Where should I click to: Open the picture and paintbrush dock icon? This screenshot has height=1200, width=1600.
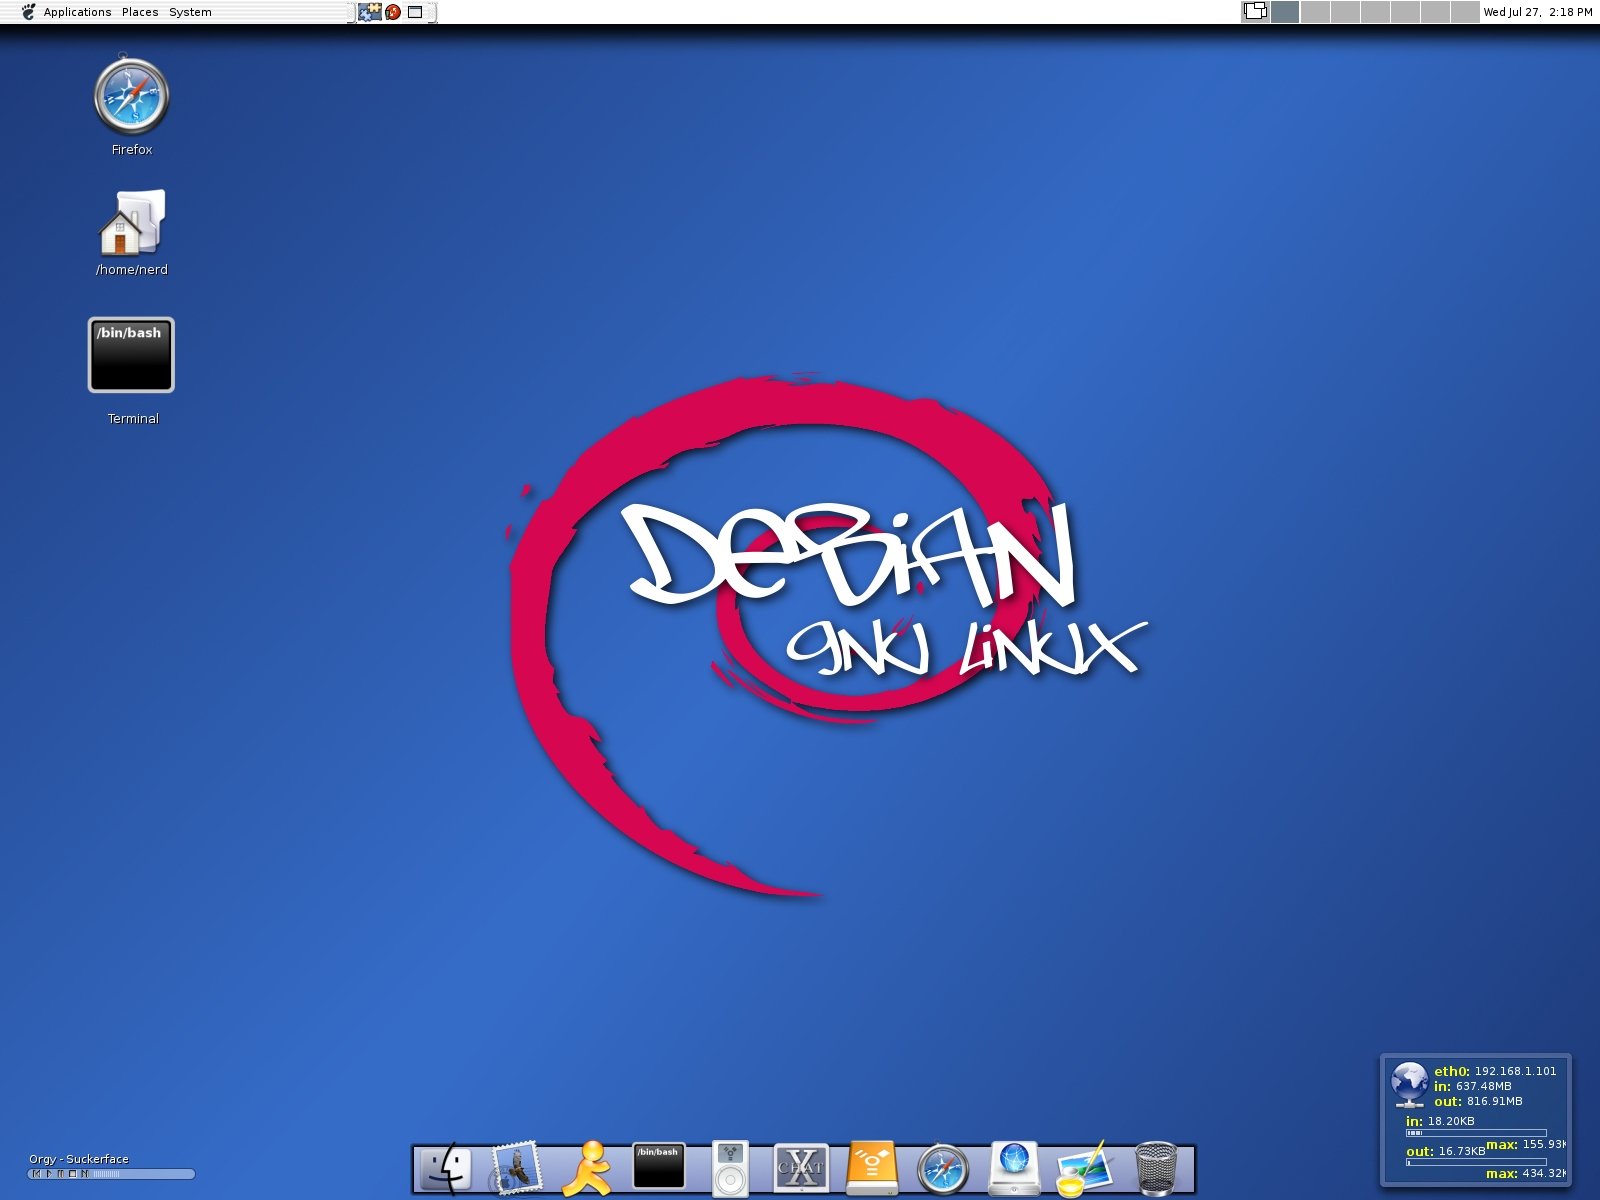point(1085,1168)
